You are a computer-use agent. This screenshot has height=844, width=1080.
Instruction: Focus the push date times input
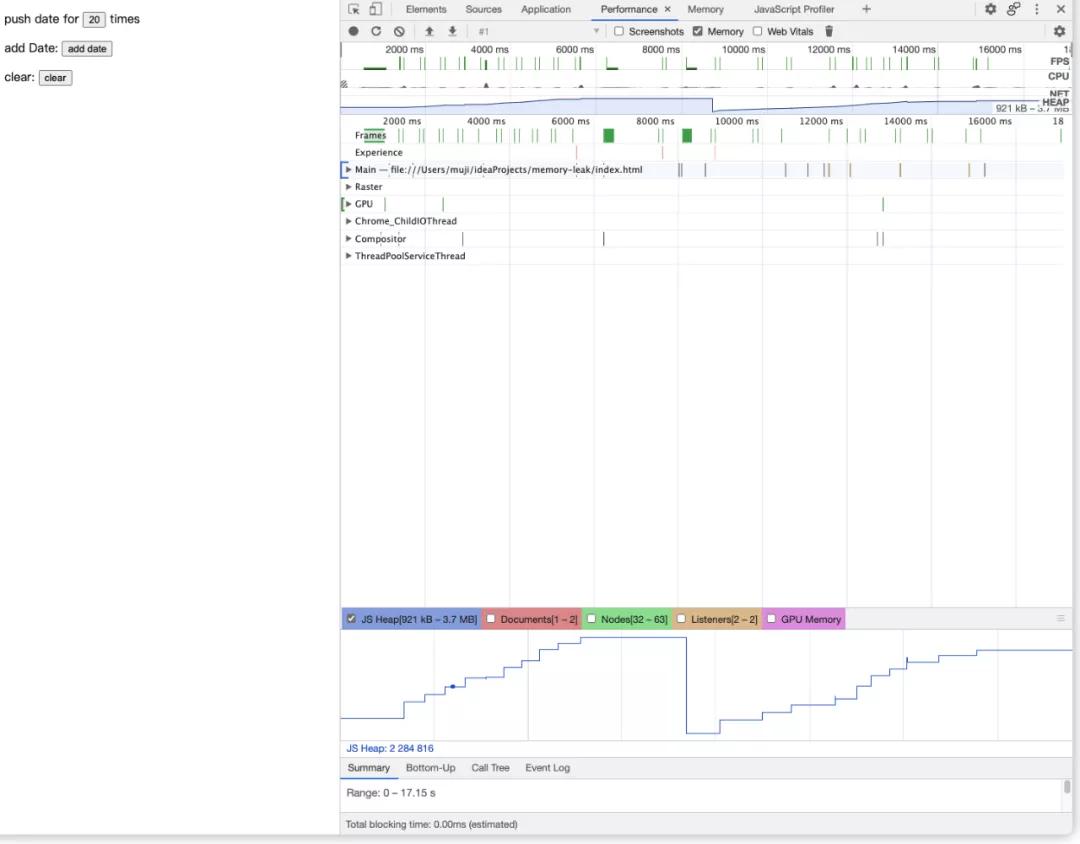(94, 19)
